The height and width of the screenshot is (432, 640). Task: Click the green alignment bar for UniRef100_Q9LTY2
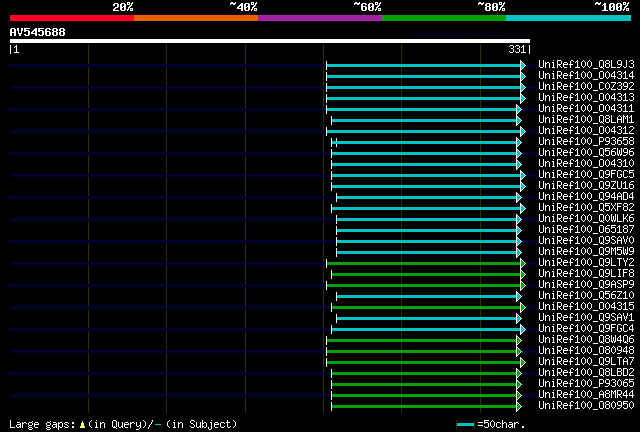click(x=424, y=264)
